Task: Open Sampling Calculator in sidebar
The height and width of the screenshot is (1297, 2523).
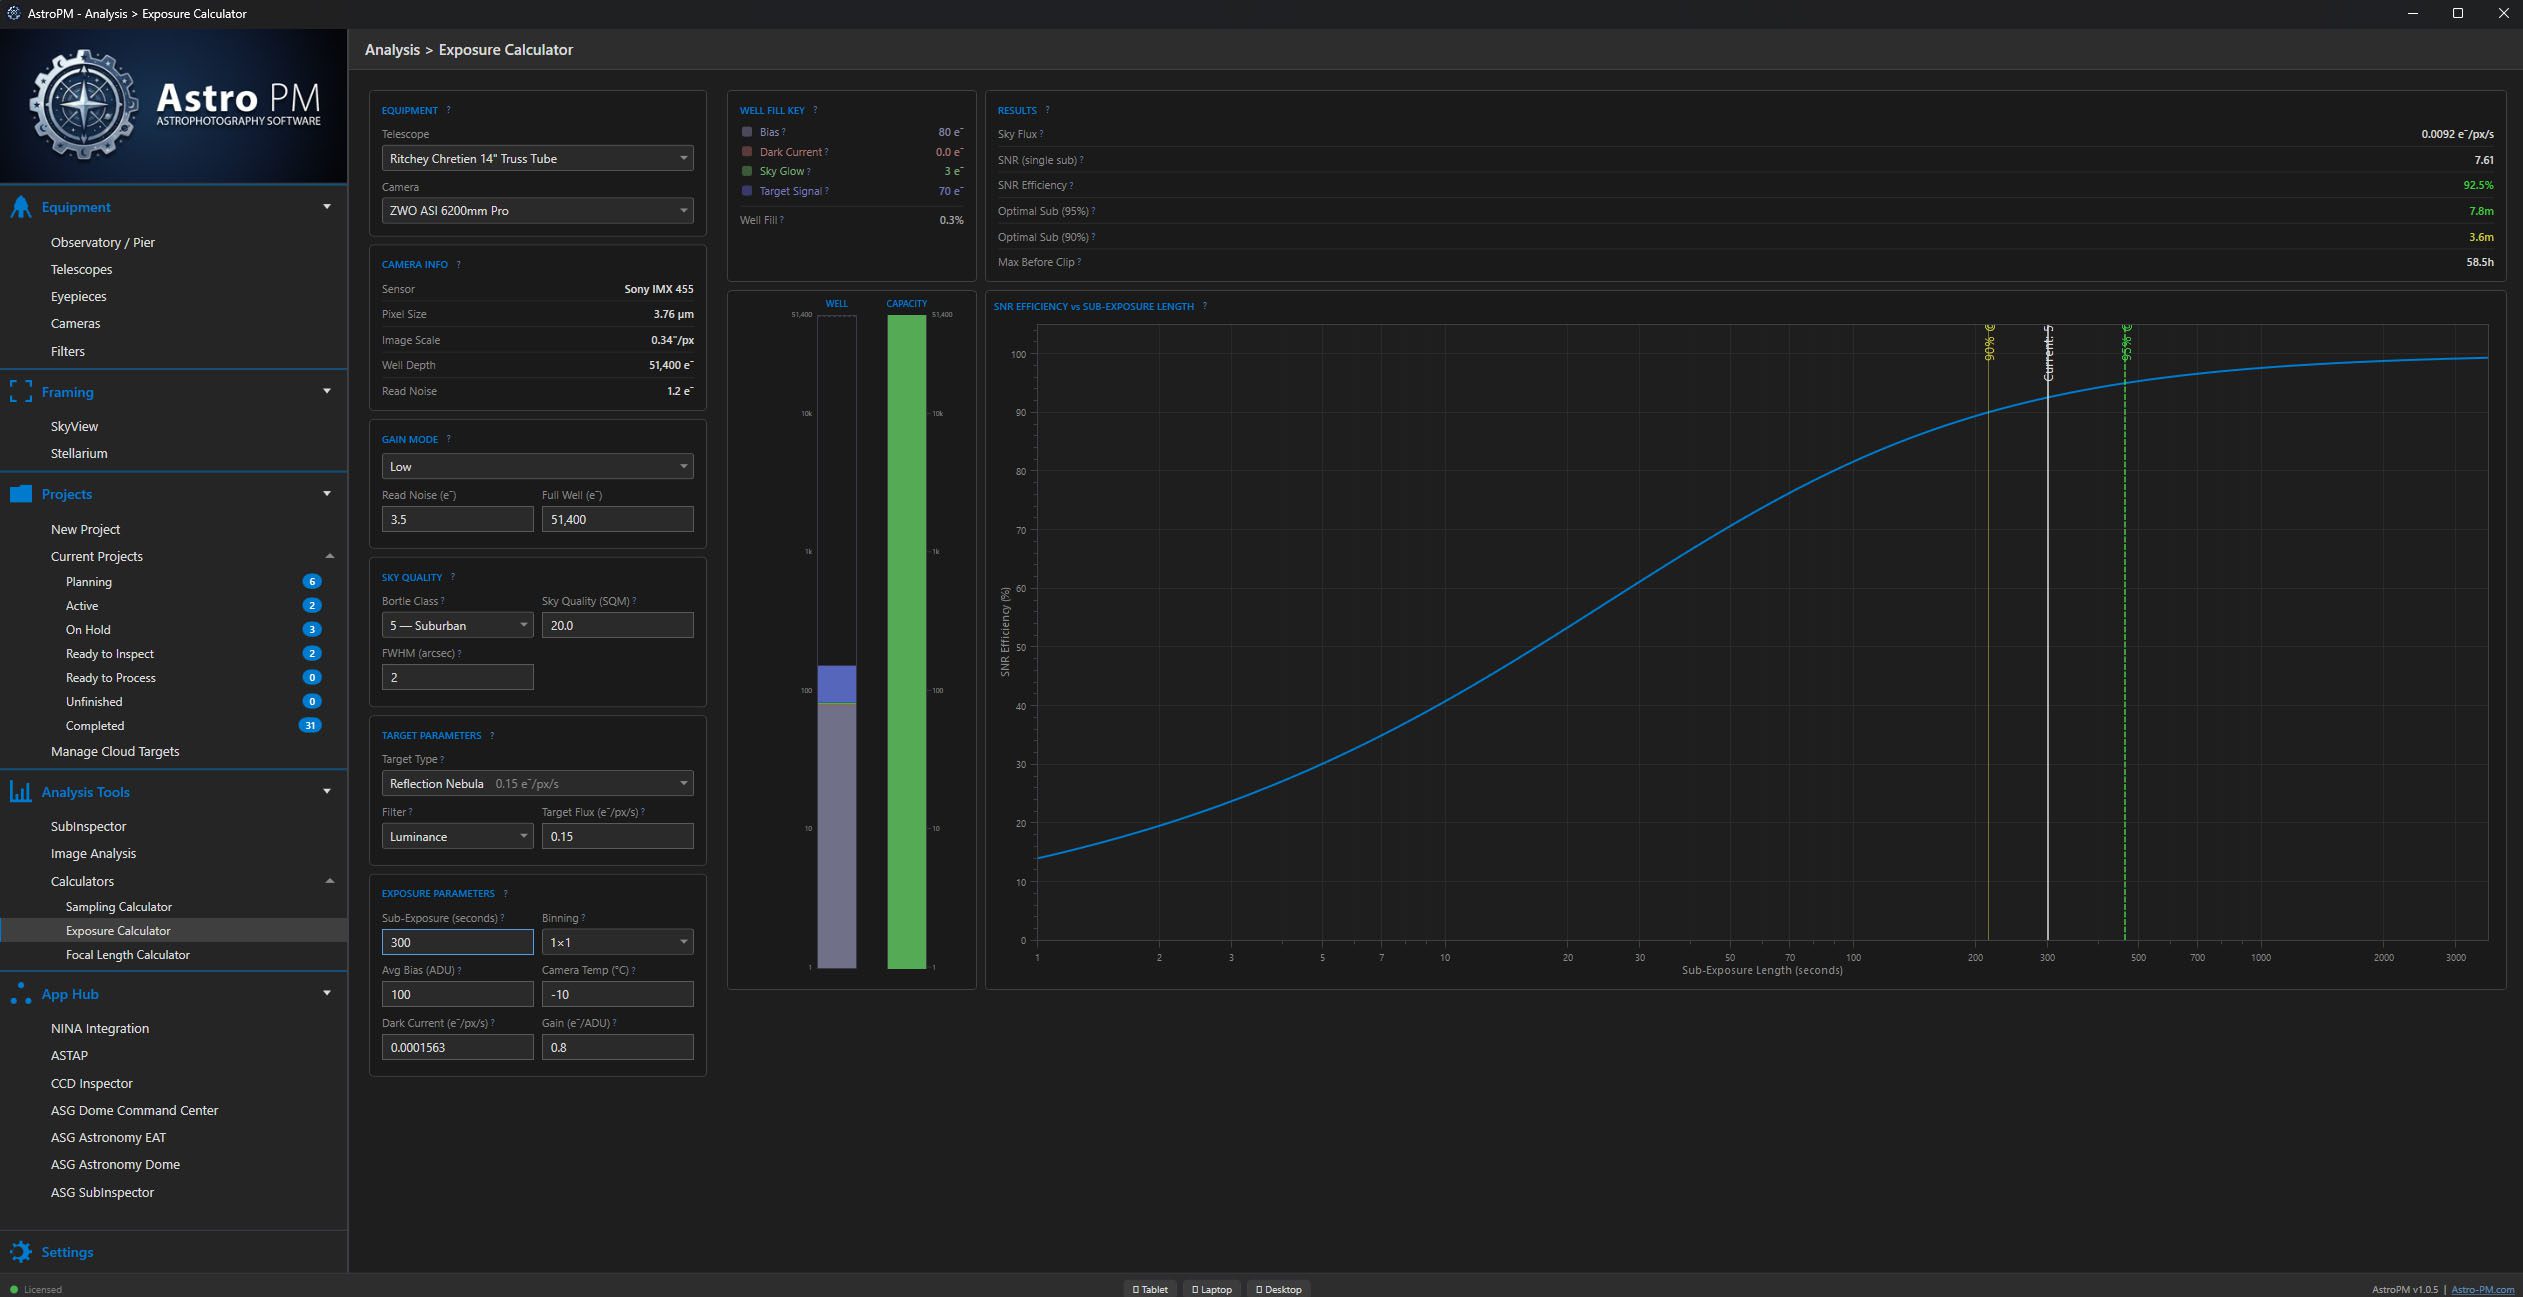Action: 118,907
